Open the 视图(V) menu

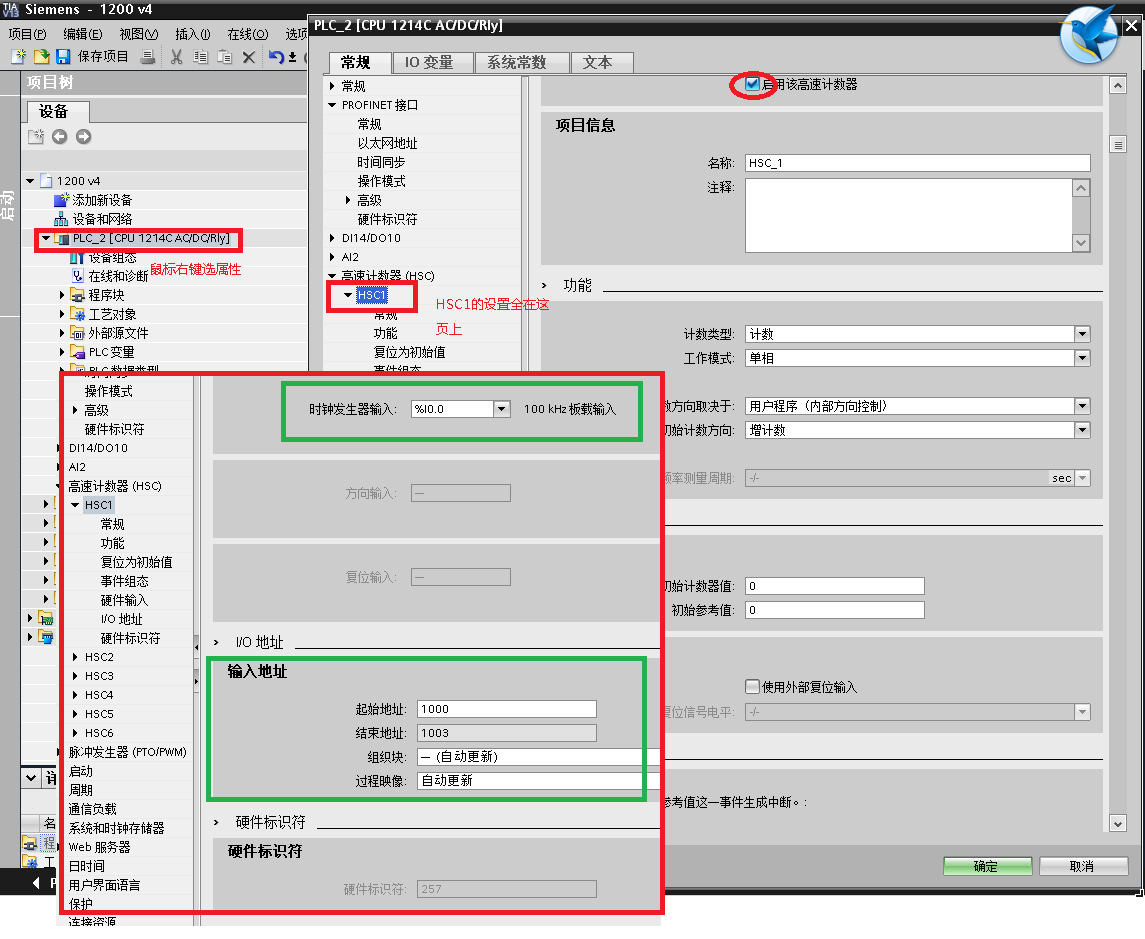139,34
